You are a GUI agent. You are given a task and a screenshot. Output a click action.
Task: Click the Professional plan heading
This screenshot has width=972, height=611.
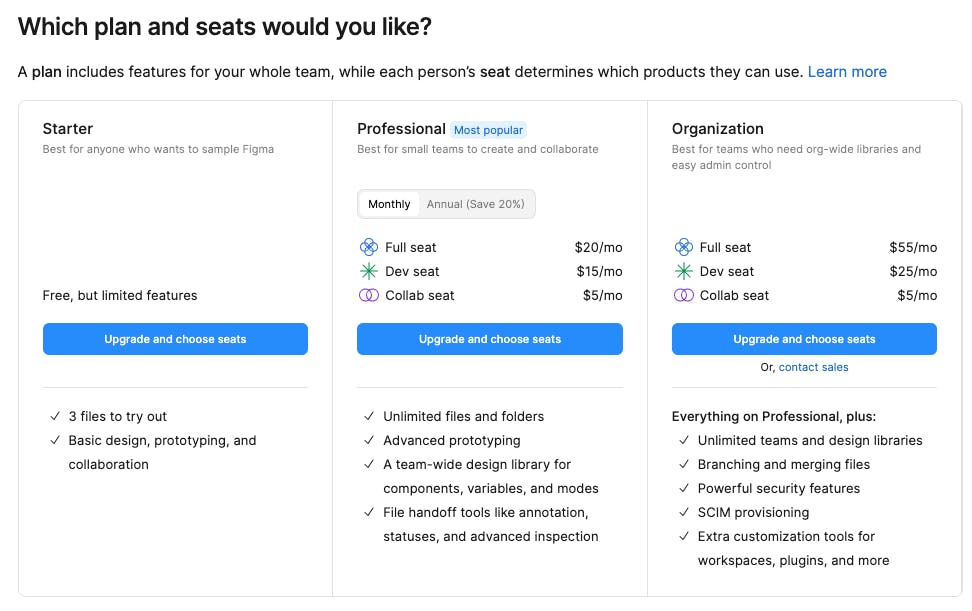click(401, 129)
